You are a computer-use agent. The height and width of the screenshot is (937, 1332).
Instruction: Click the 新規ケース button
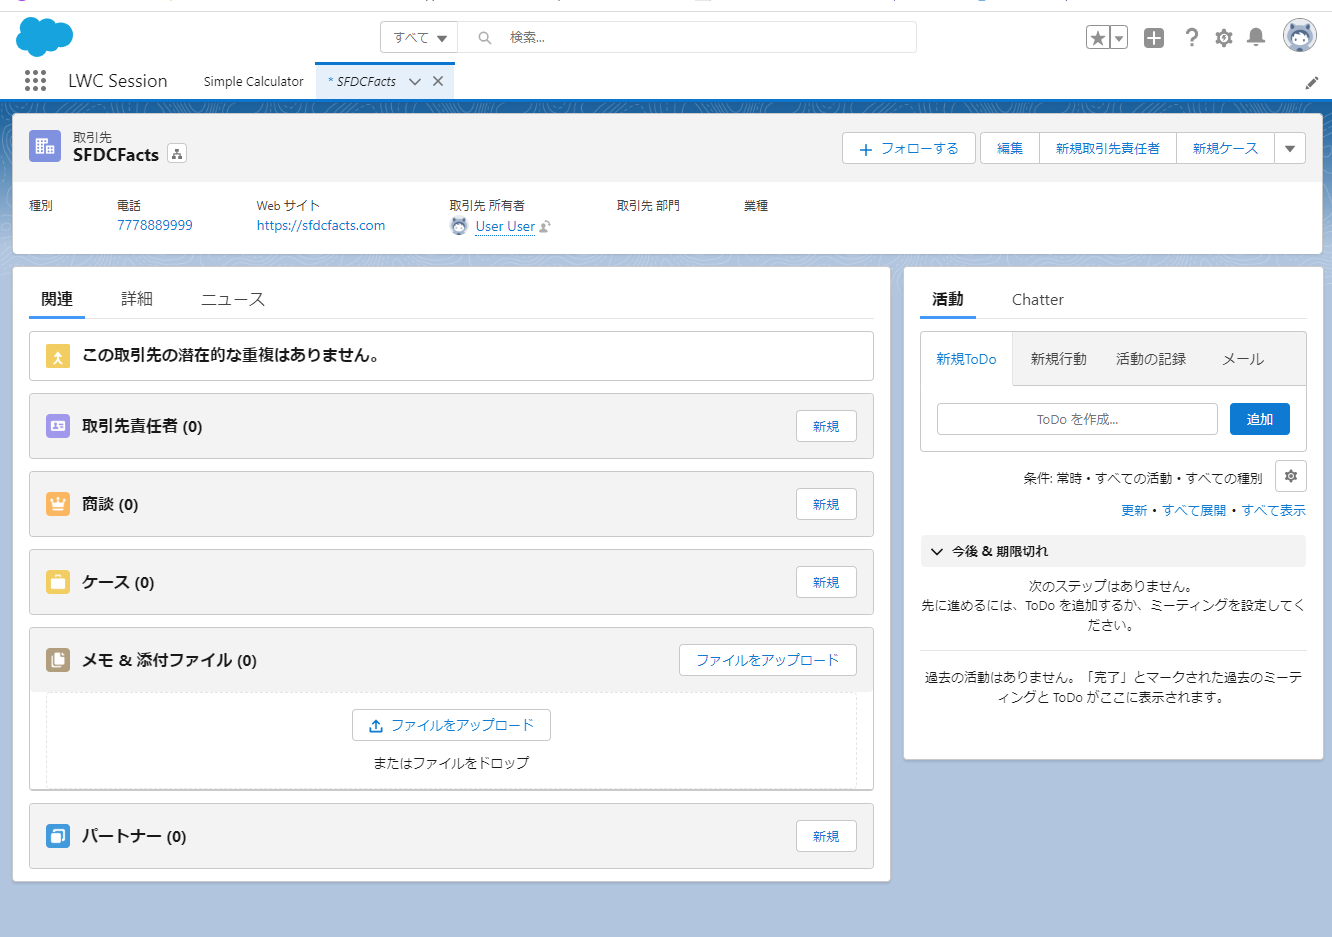tap(1225, 149)
